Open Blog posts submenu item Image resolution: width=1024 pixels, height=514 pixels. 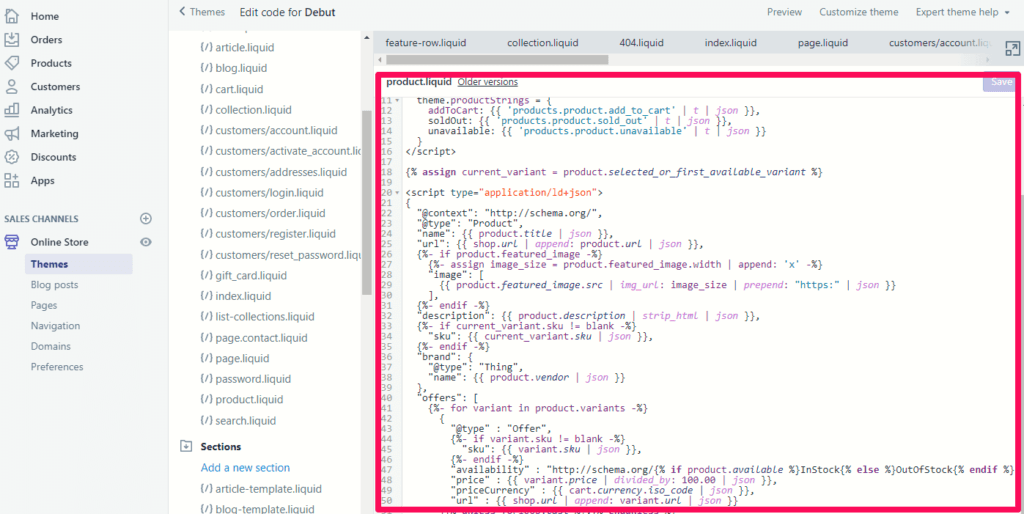point(54,285)
